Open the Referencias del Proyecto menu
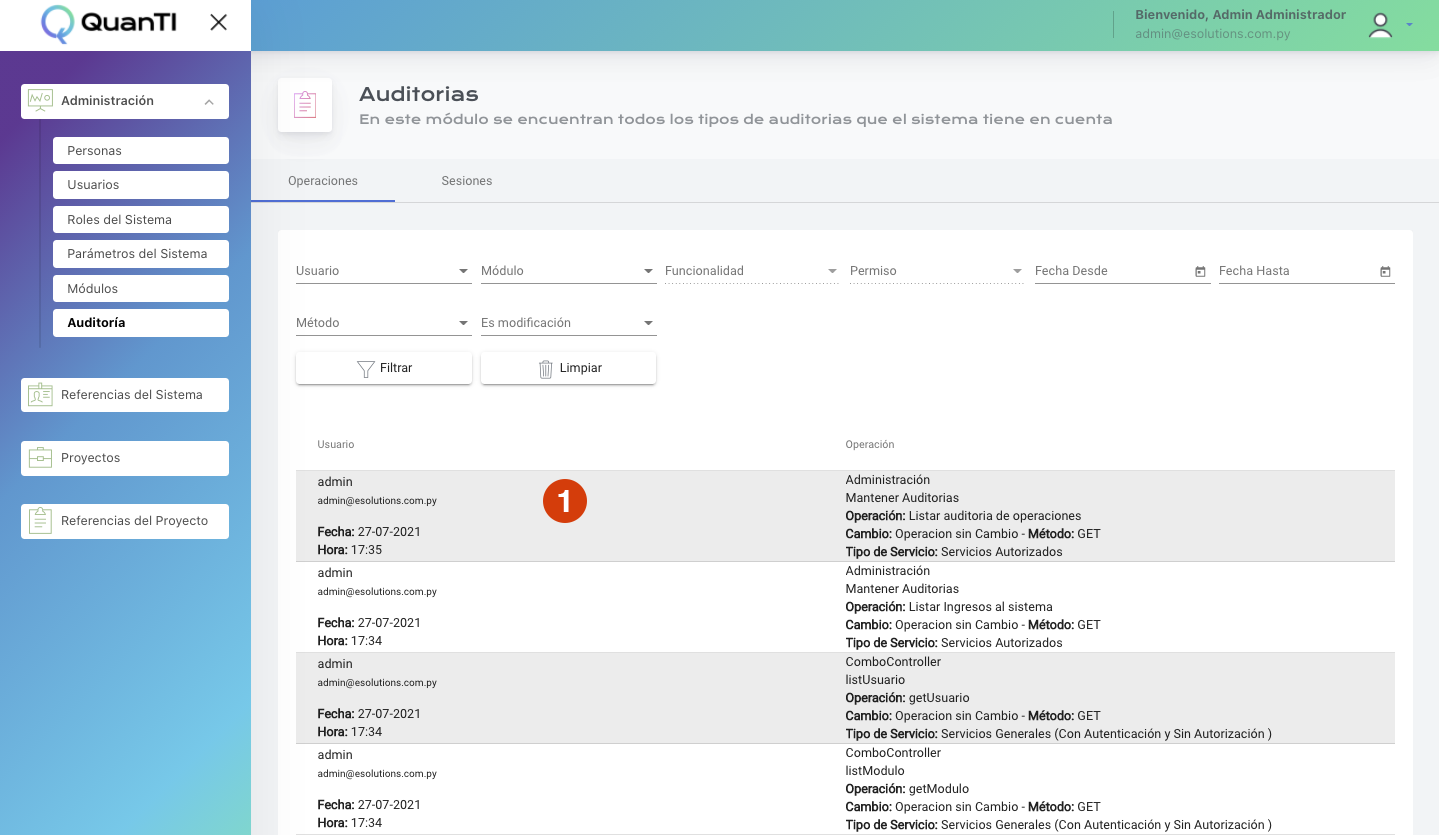The width and height of the screenshot is (1439, 835). [x=125, y=521]
